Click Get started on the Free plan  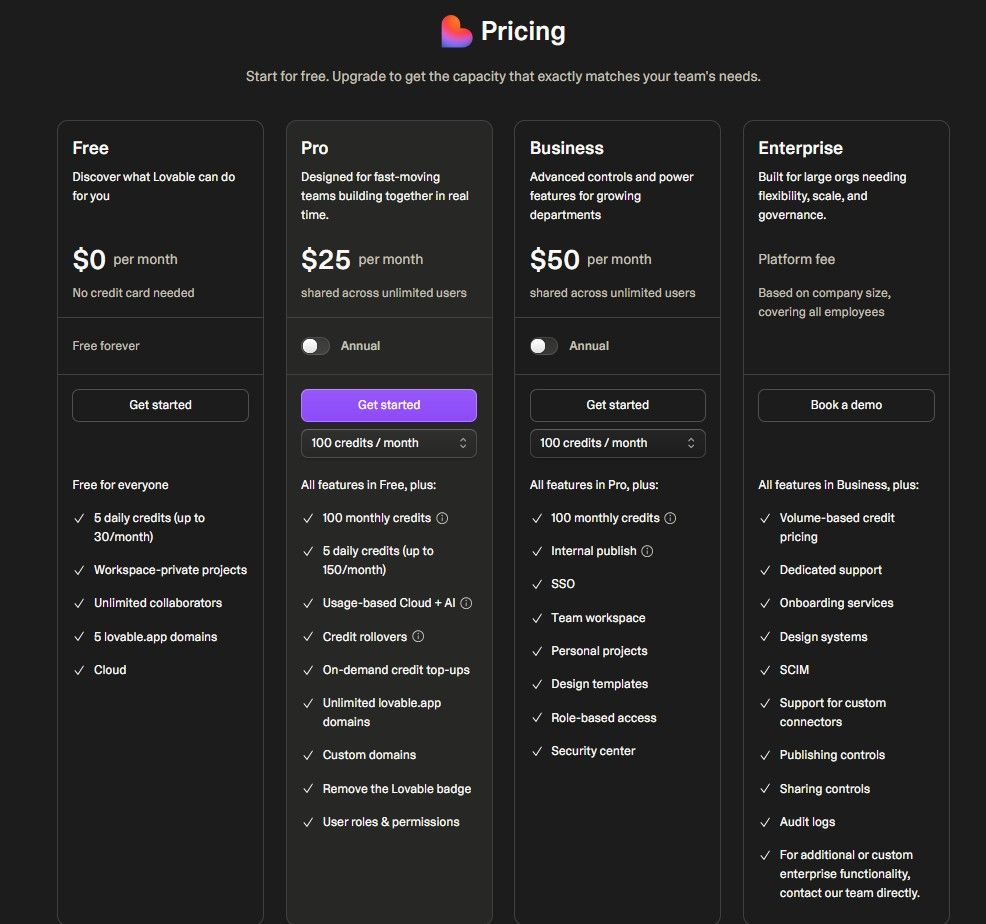[x=160, y=406]
